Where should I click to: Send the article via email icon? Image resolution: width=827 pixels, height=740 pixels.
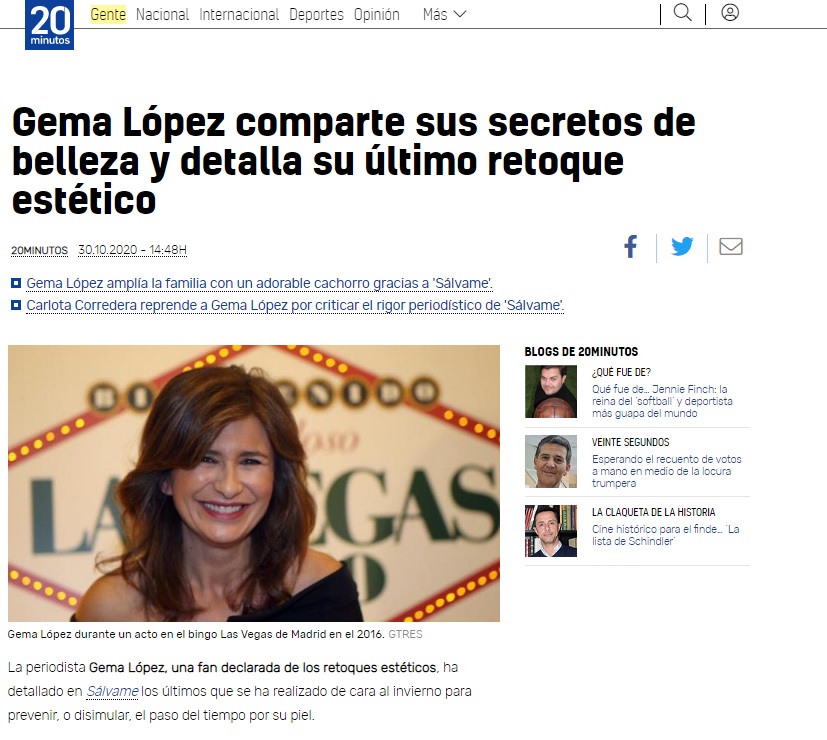(731, 246)
